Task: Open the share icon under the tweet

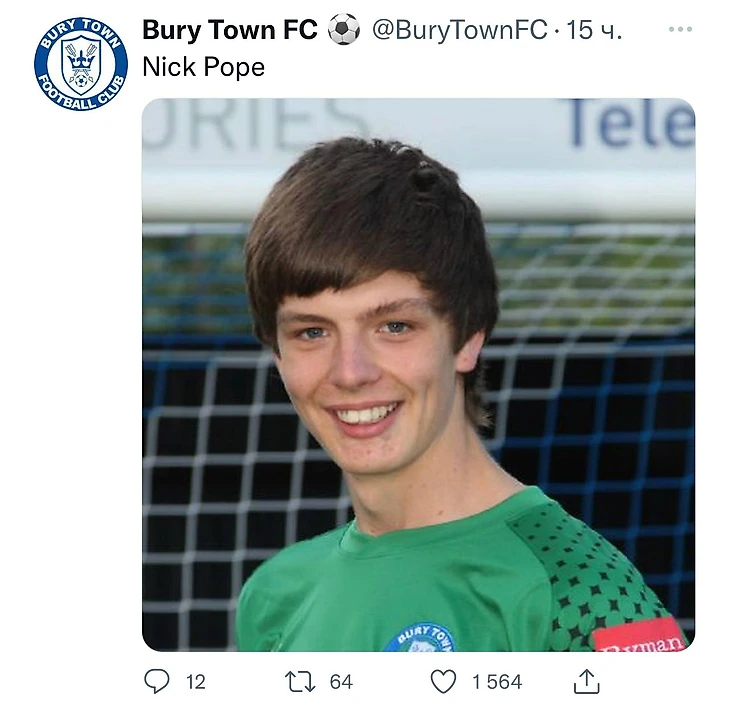Action: [x=586, y=681]
